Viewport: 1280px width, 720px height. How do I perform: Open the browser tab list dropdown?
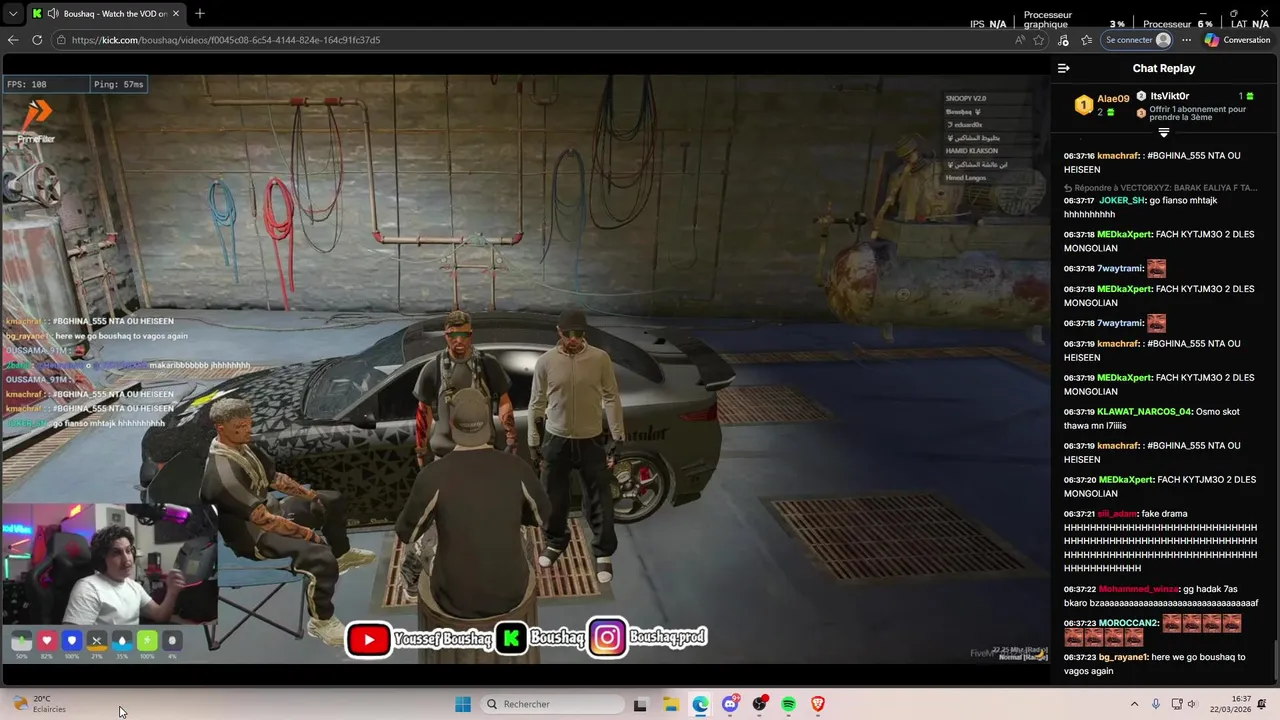12,14
